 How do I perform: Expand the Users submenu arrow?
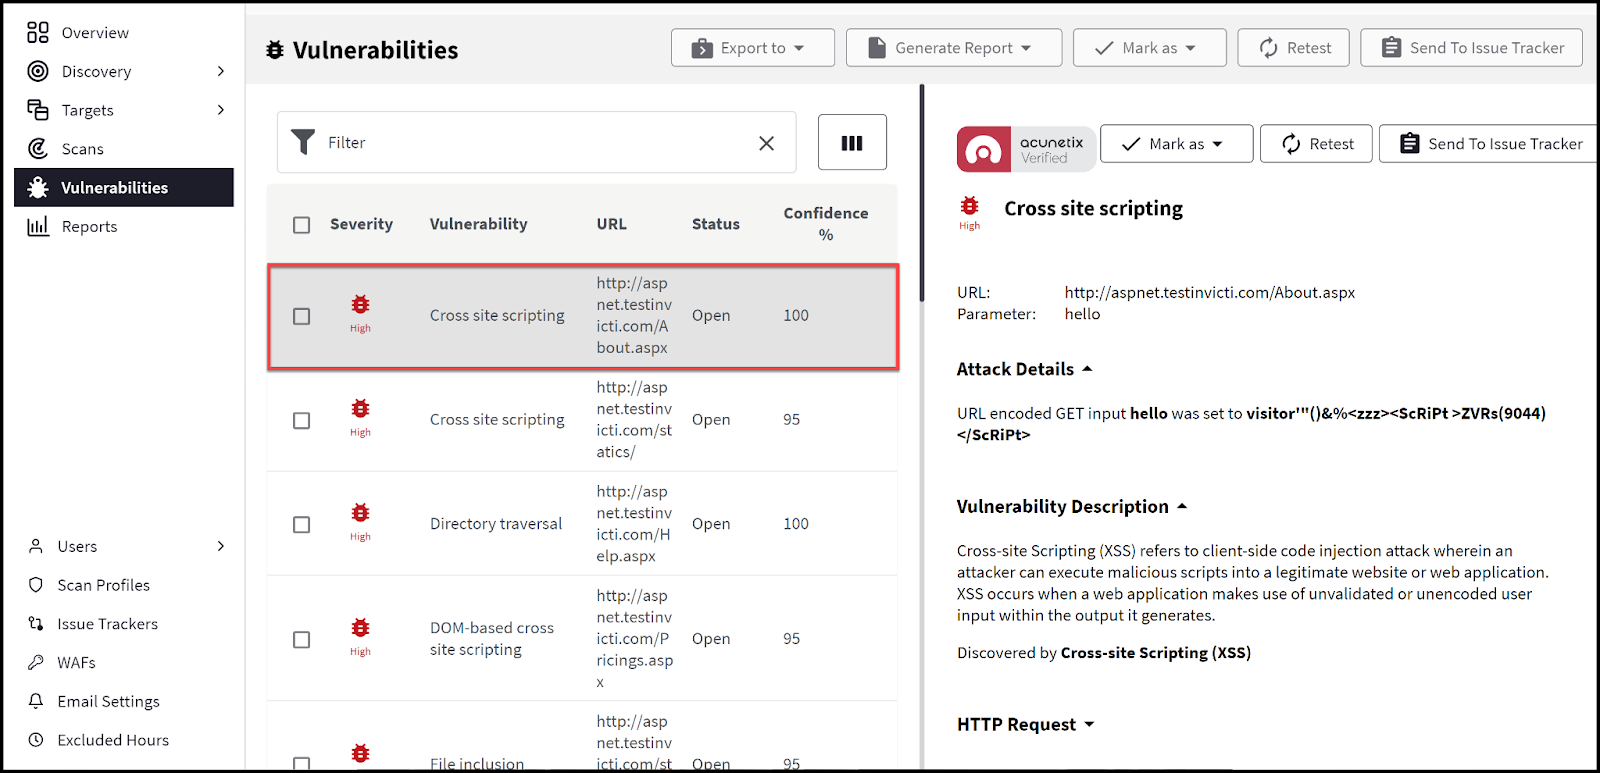pyautogui.click(x=221, y=546)
